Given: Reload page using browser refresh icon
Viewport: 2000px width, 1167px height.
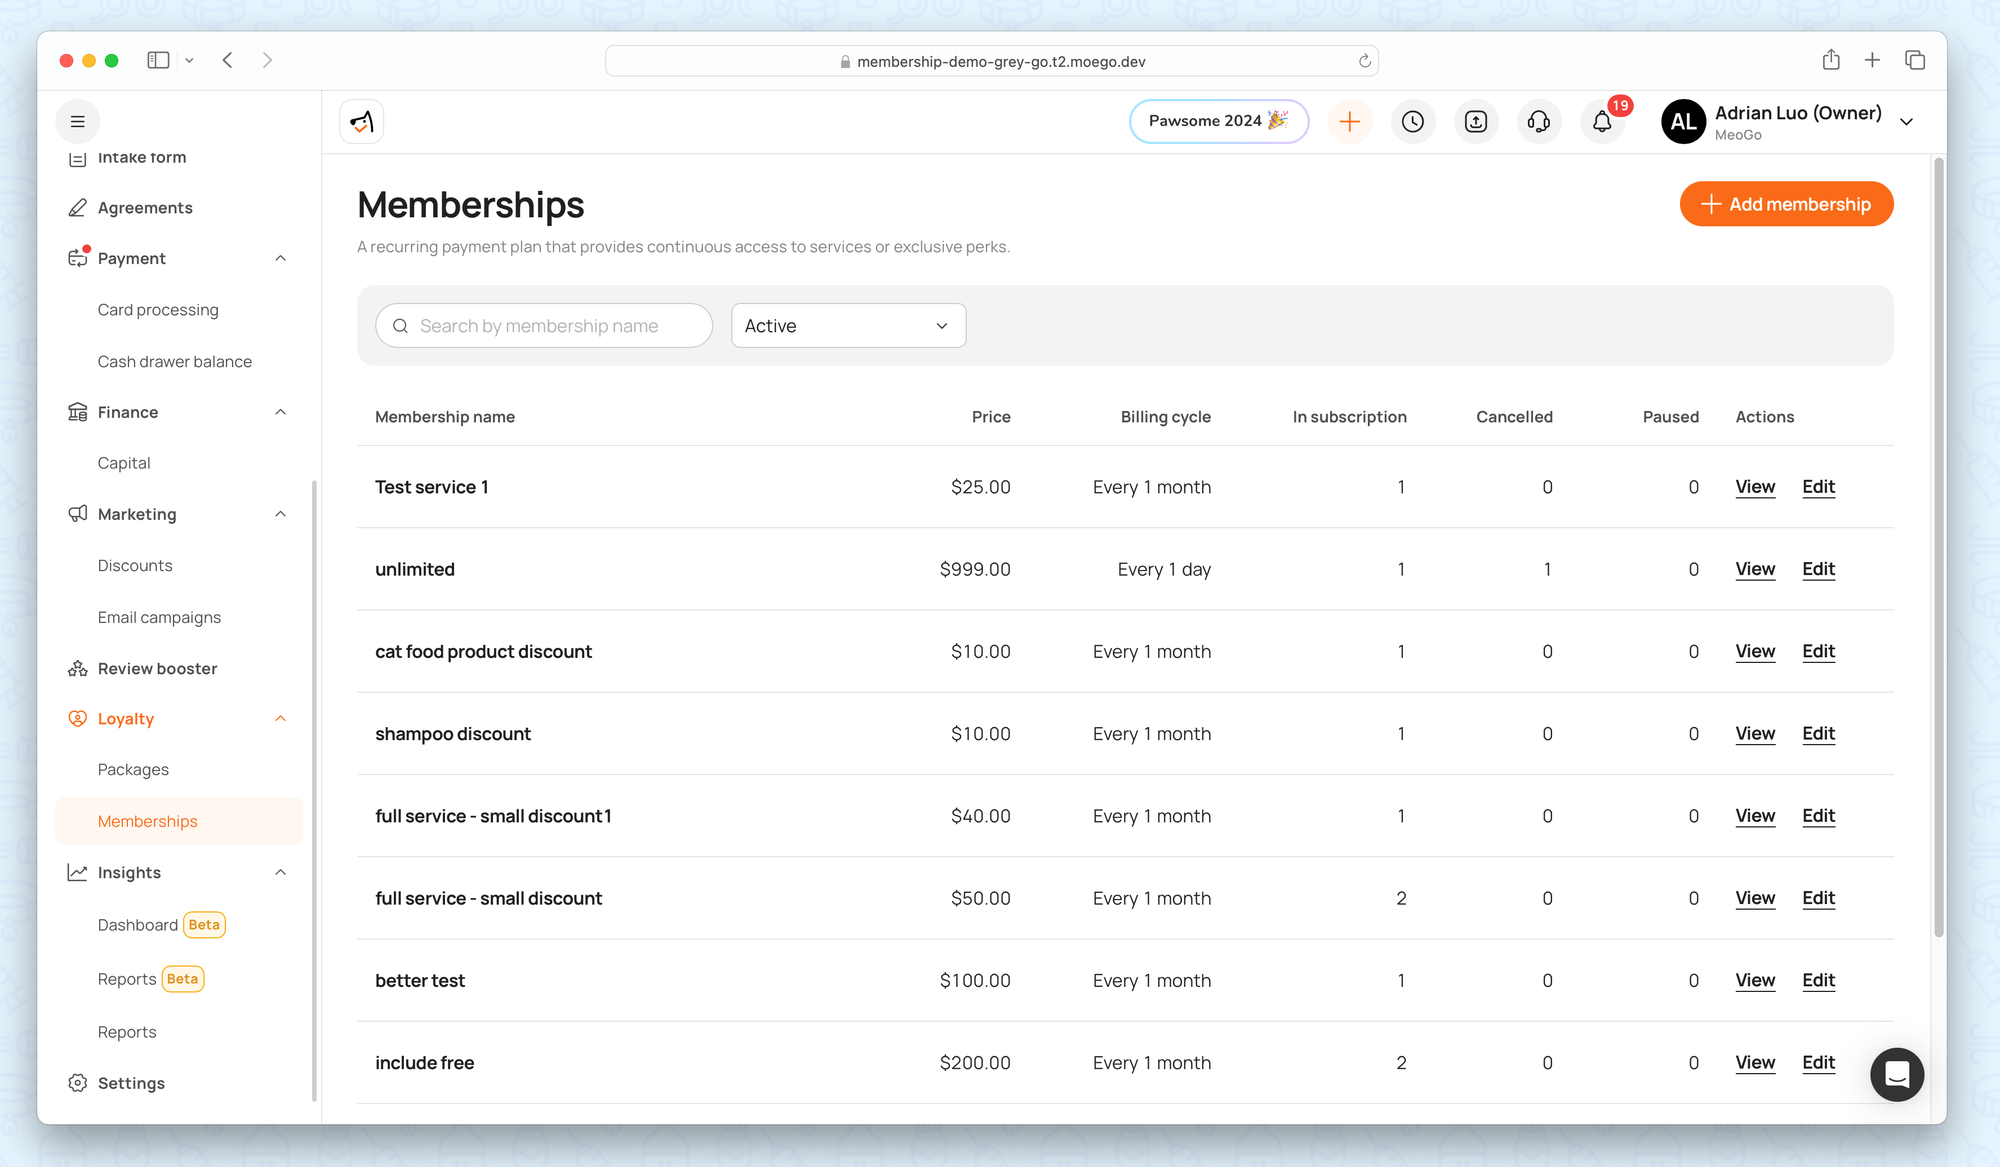Looking at the screenshot, I should pyautogui.click(x=1364, y=61).
